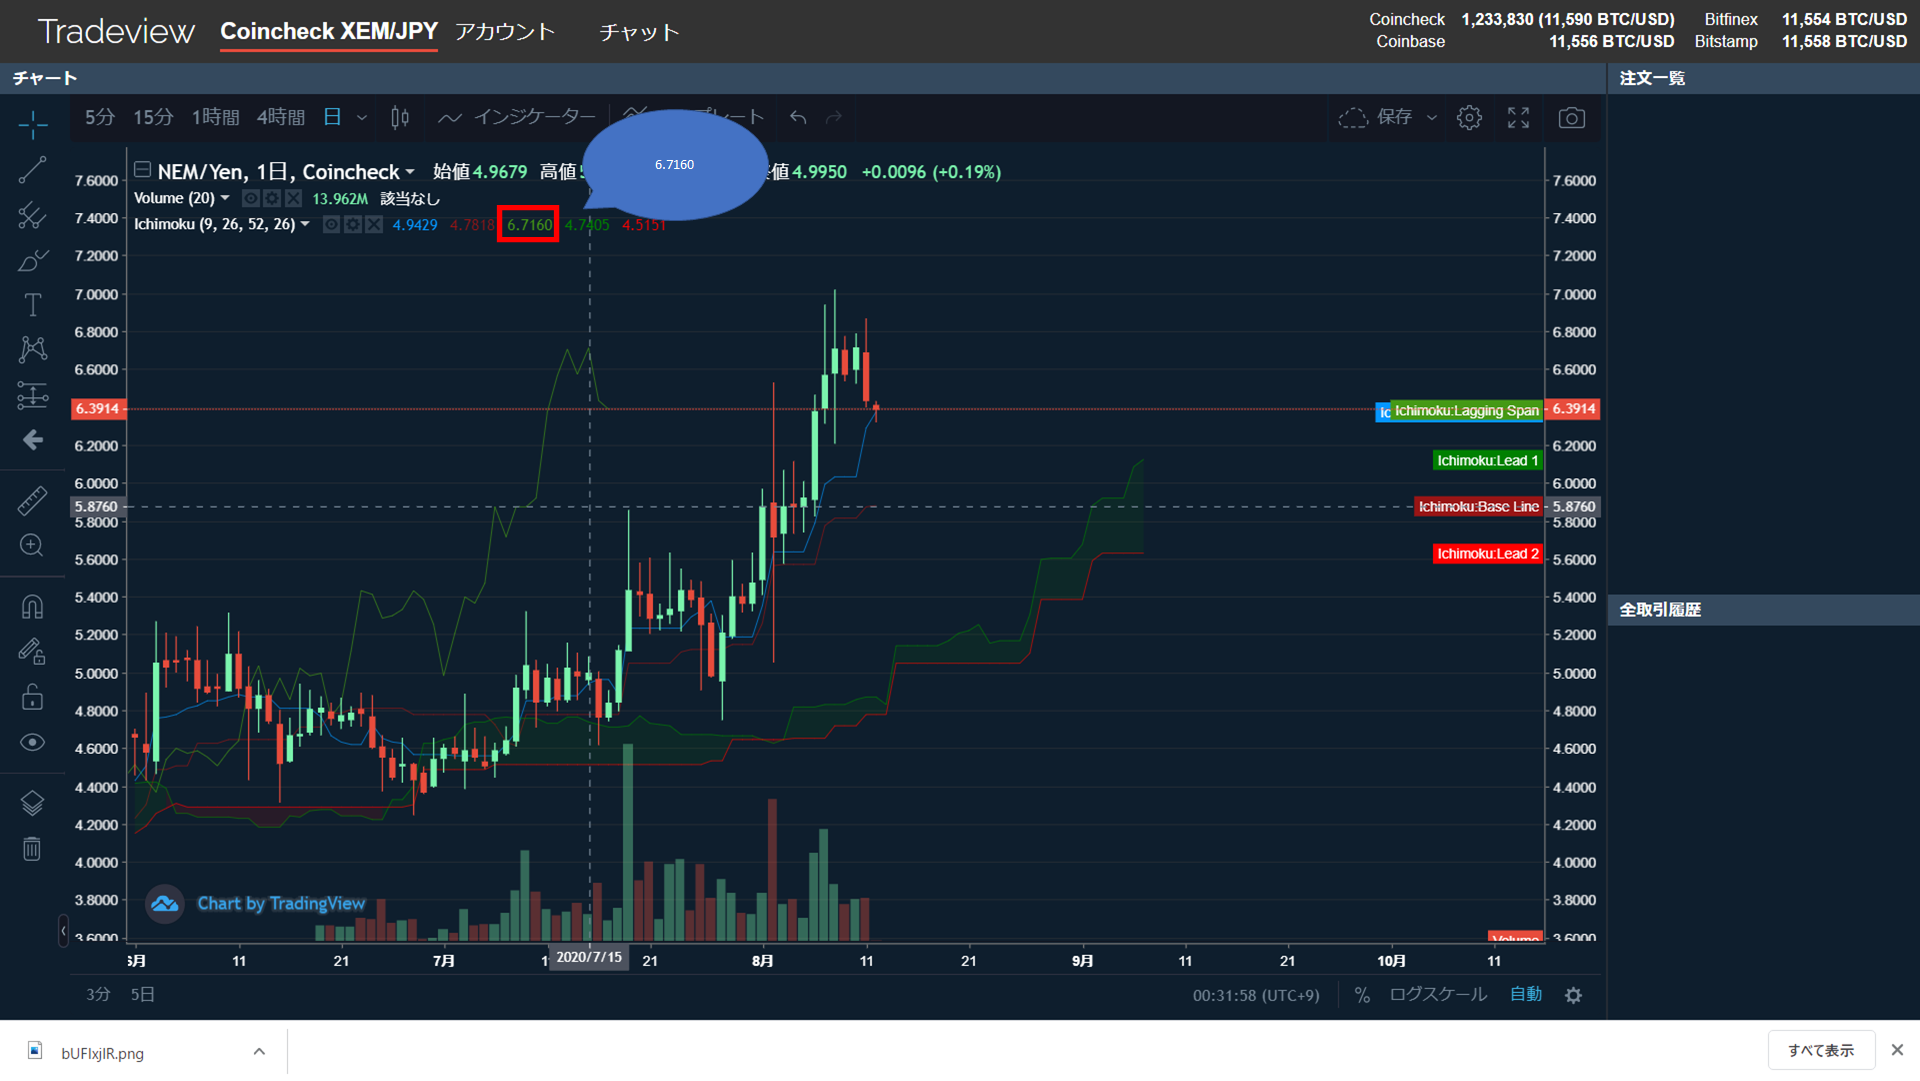Open the アカウント menu

click(x=505, y=32)
